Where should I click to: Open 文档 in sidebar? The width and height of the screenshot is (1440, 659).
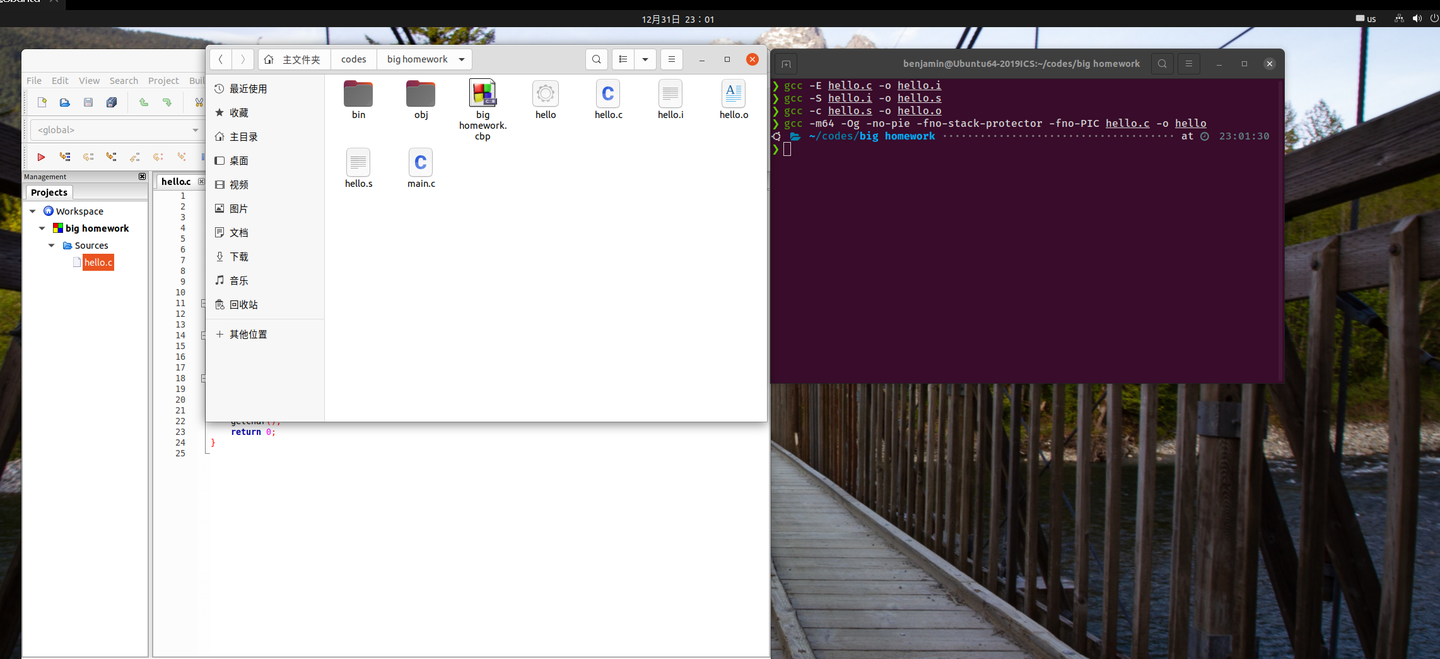pos(265,233)
